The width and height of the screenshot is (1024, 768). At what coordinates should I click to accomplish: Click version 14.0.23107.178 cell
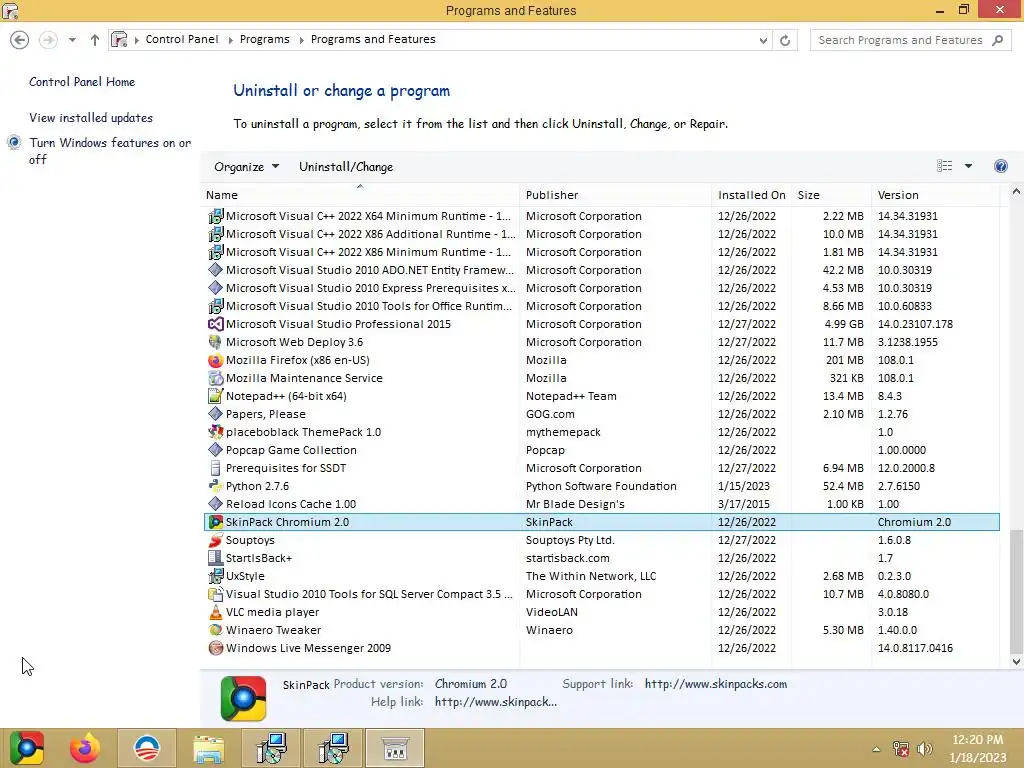coord(915,325)
